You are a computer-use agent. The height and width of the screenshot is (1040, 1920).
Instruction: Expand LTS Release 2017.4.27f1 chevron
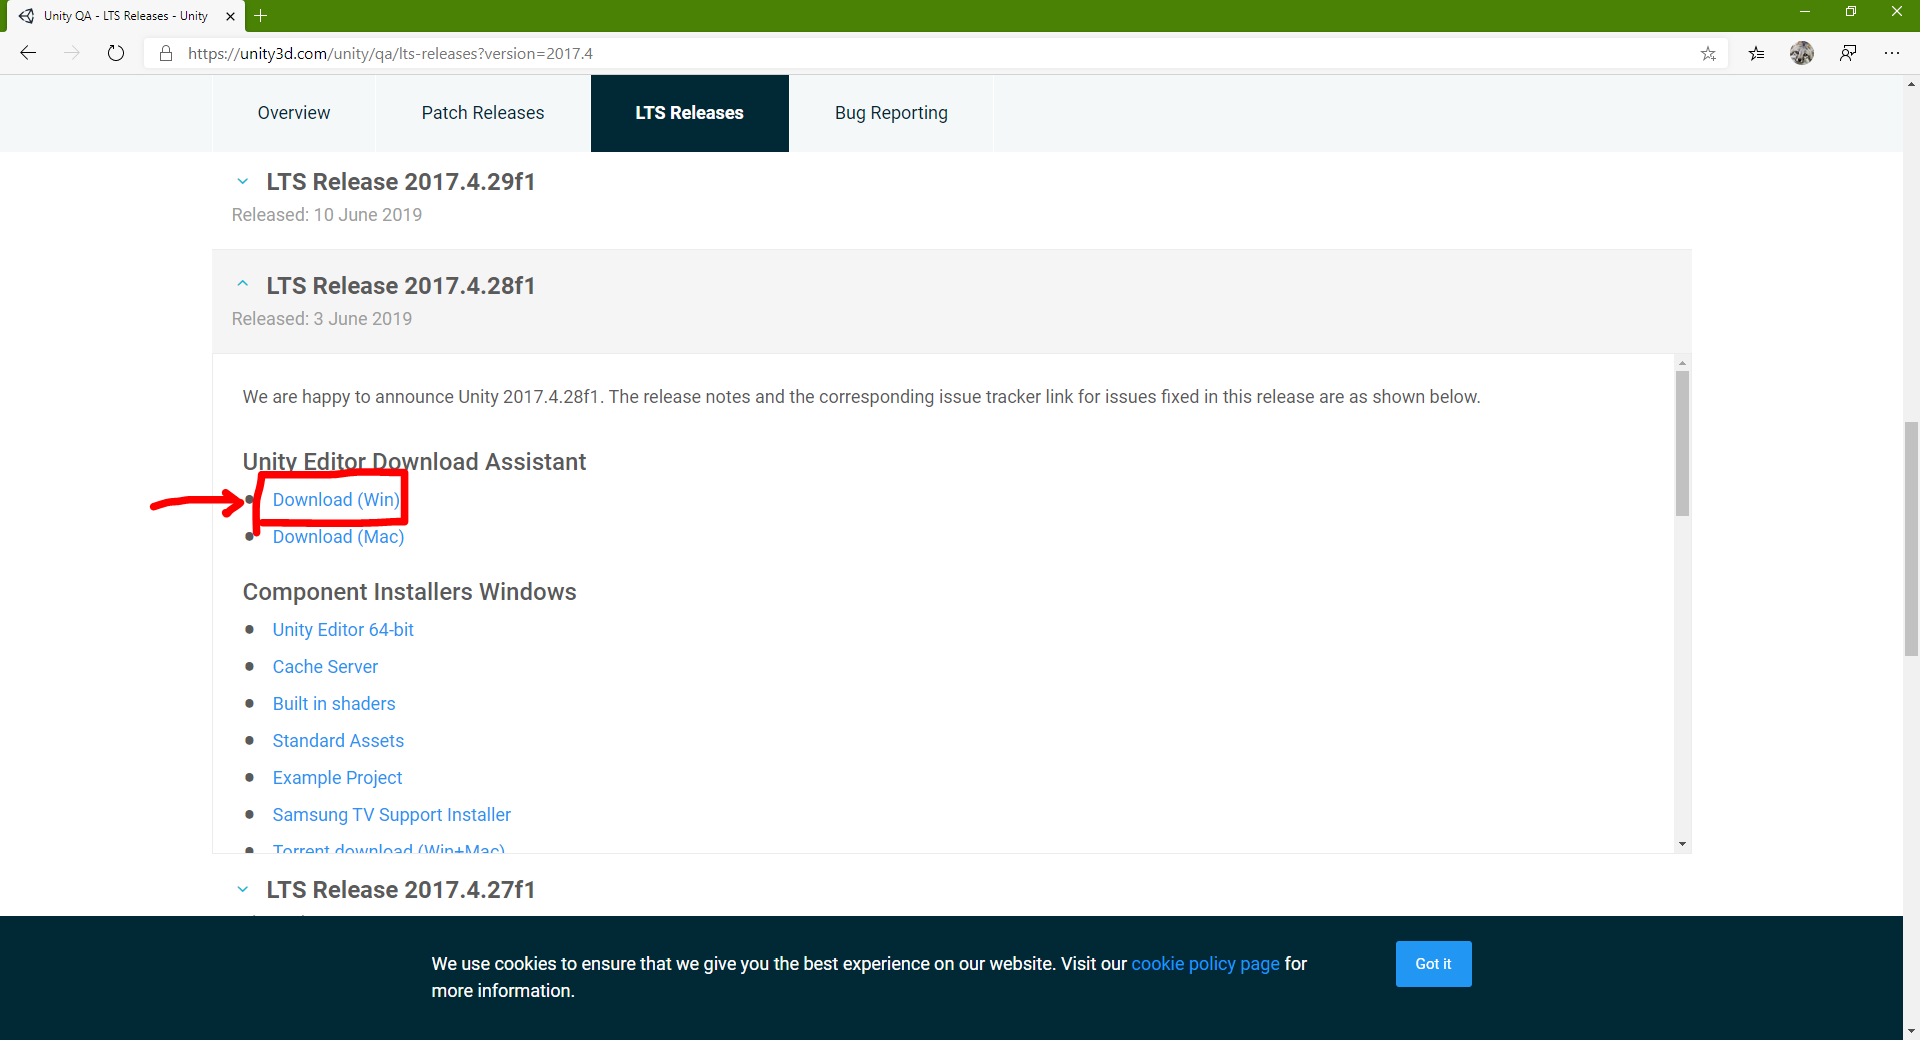[x=242, y=889]
